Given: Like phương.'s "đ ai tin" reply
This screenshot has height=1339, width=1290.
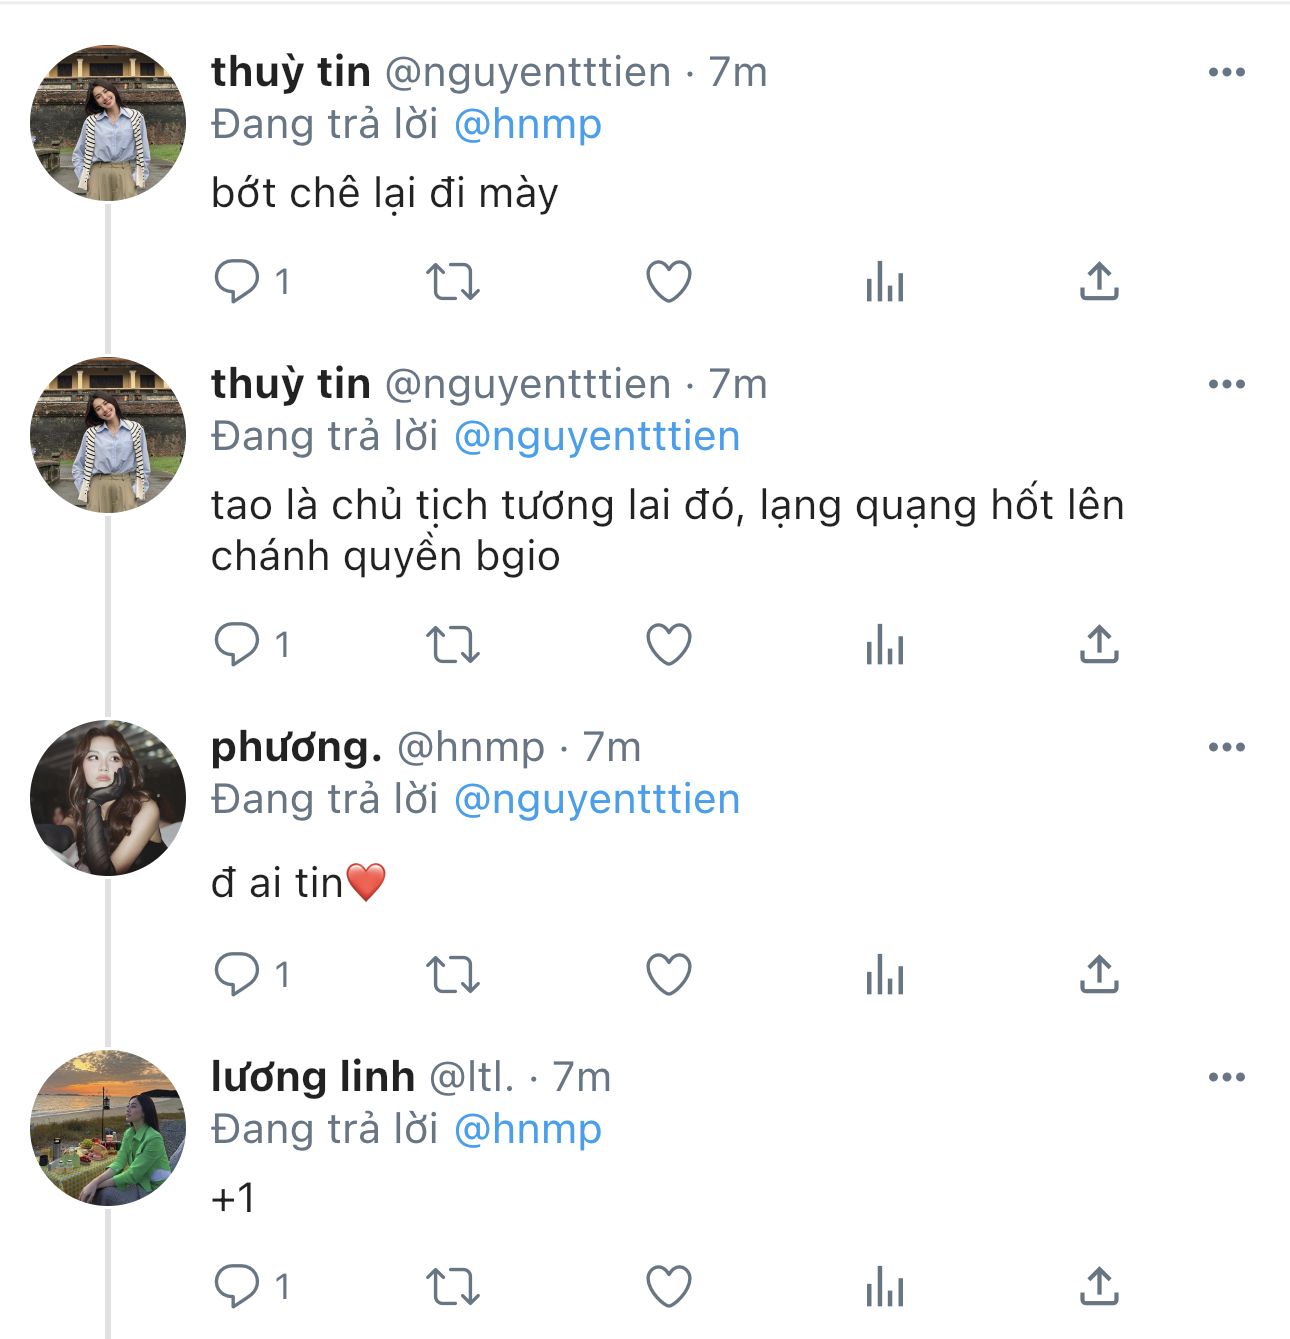Looking at the screenshot, I should tap(669, 974).
